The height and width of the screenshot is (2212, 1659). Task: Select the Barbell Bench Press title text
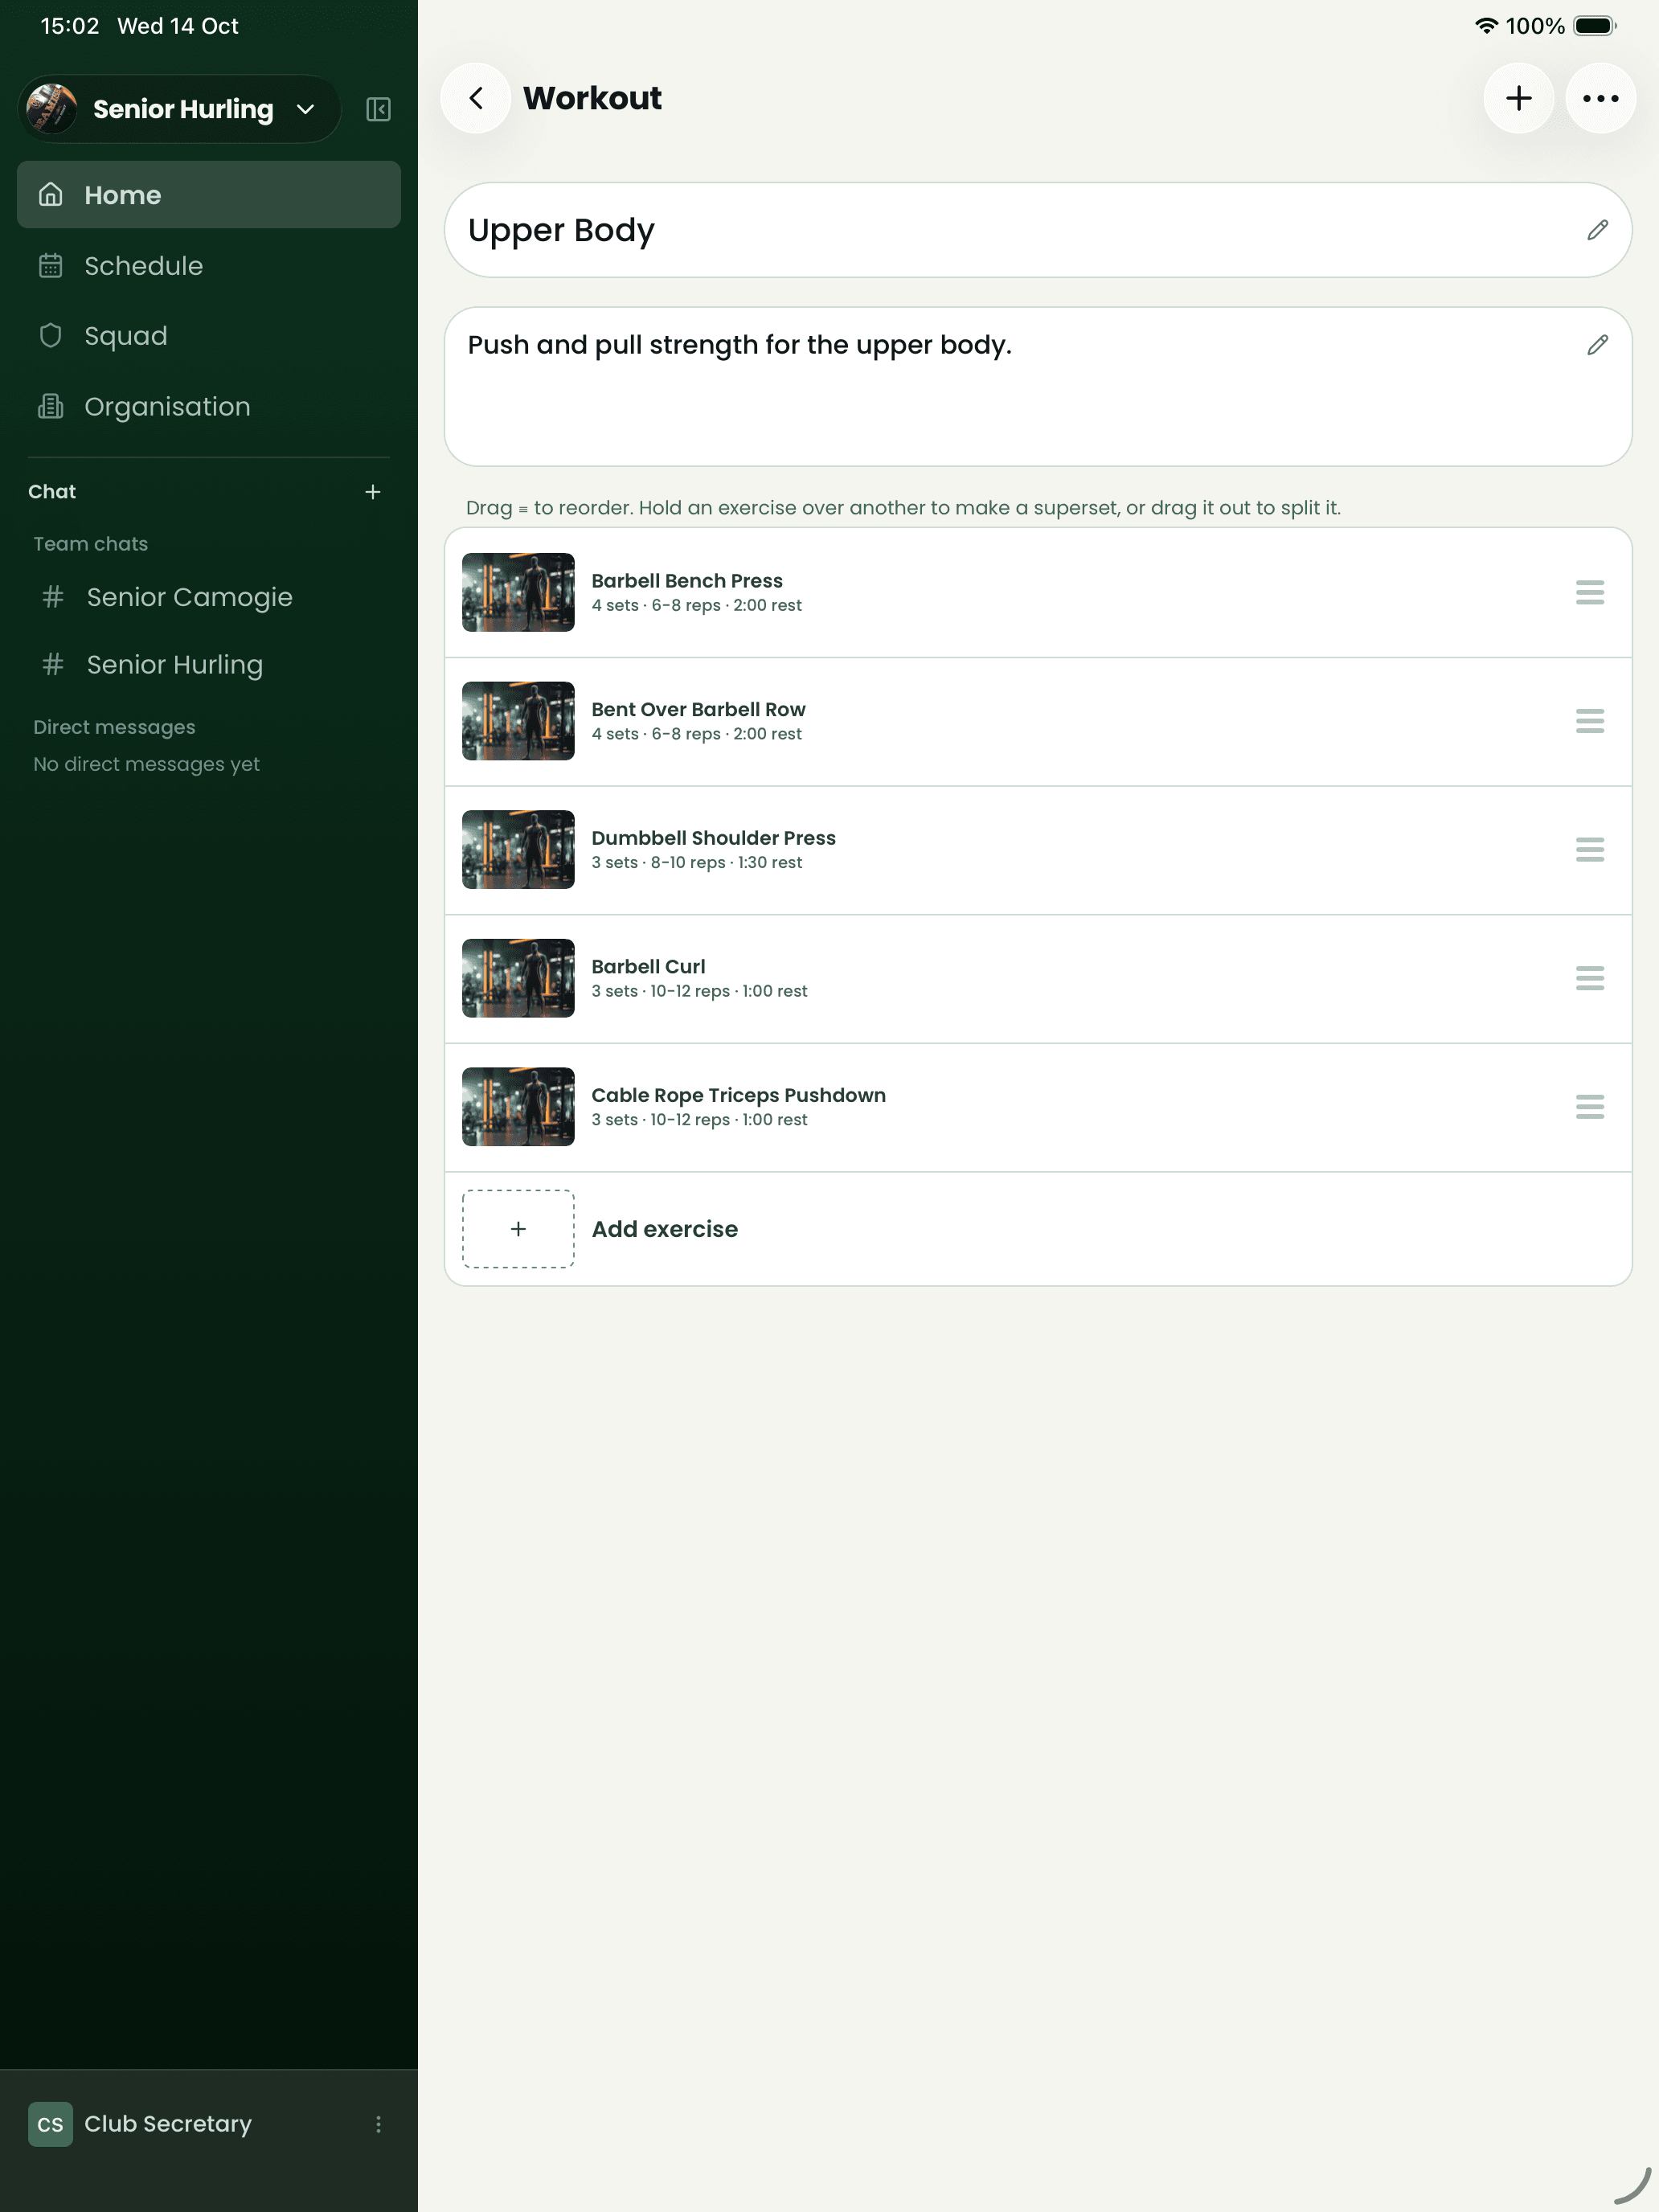pyautogui.click(x=687, y=581)
